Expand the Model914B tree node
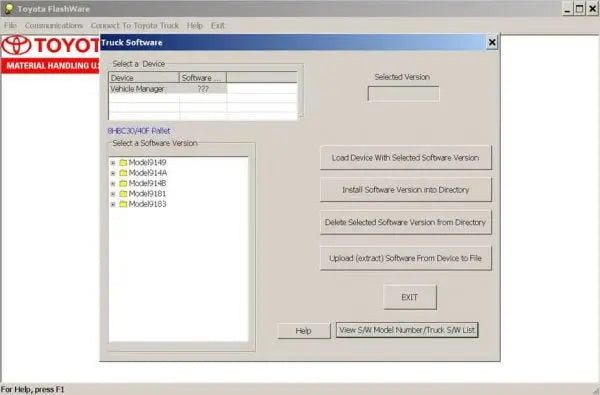The height and width of the screenshot is (395, 600). coord(113,184)
